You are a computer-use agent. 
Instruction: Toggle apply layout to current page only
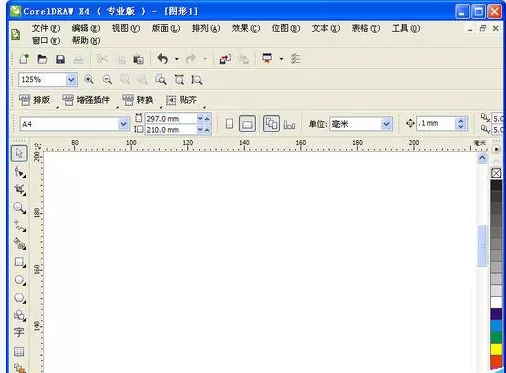click(x=289, y=125)
